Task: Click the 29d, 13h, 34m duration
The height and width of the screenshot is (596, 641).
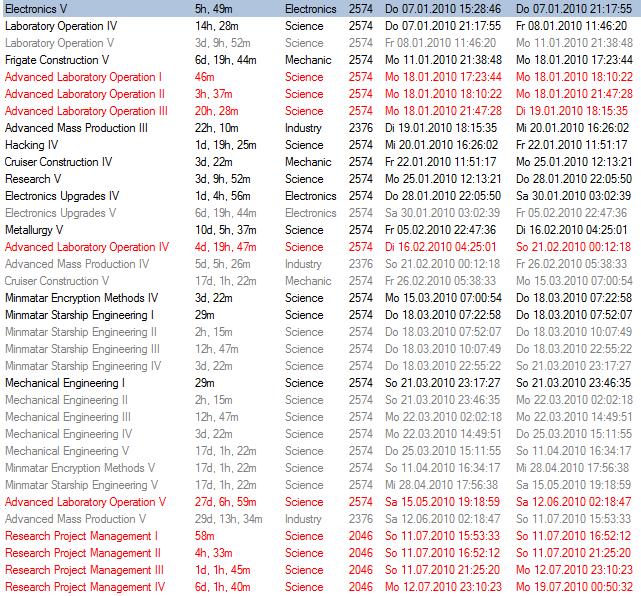Action: (229, 519)
